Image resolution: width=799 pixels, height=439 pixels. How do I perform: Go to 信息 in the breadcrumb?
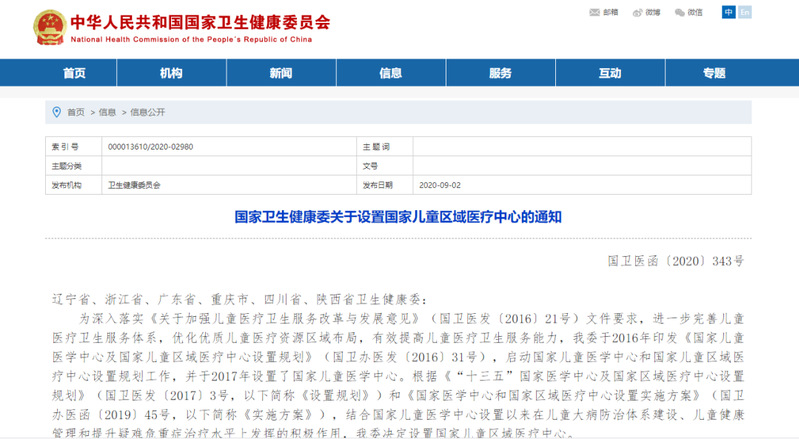pyautogui.click(x=107, y=112)
